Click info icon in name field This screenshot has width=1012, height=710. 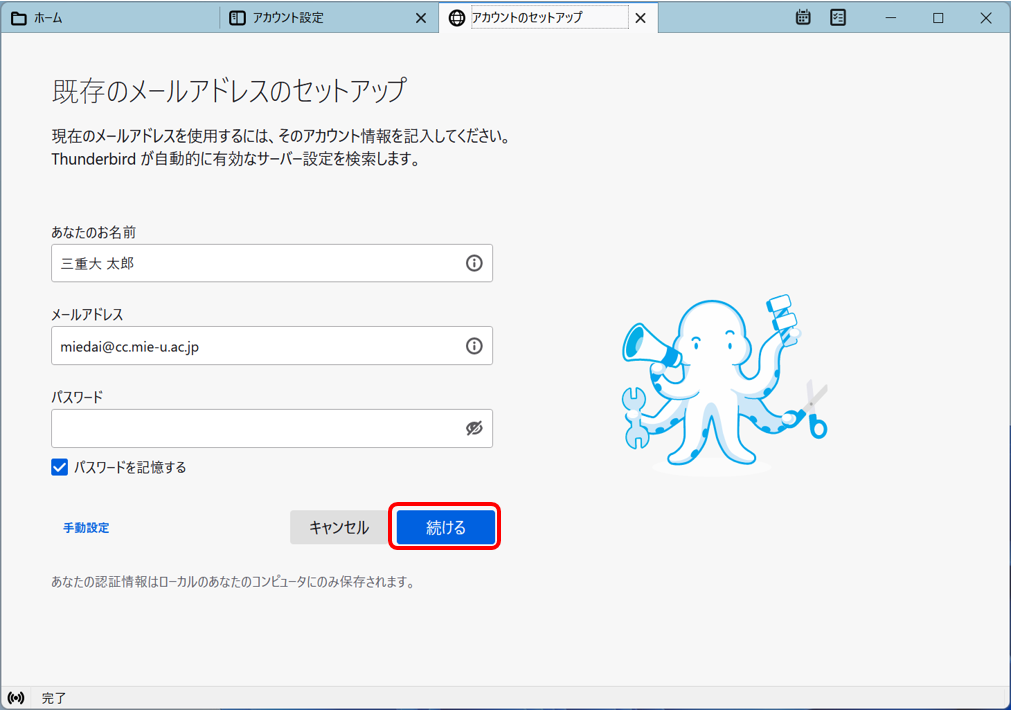(474, 263)
